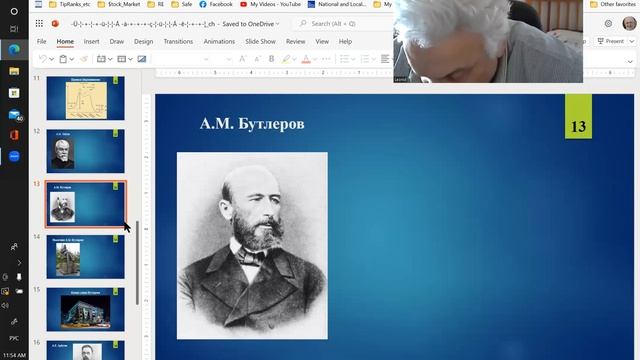The height and width of the screenshot is (360, 640).
Task: Open the Slide Show tab
Action: 260,41
